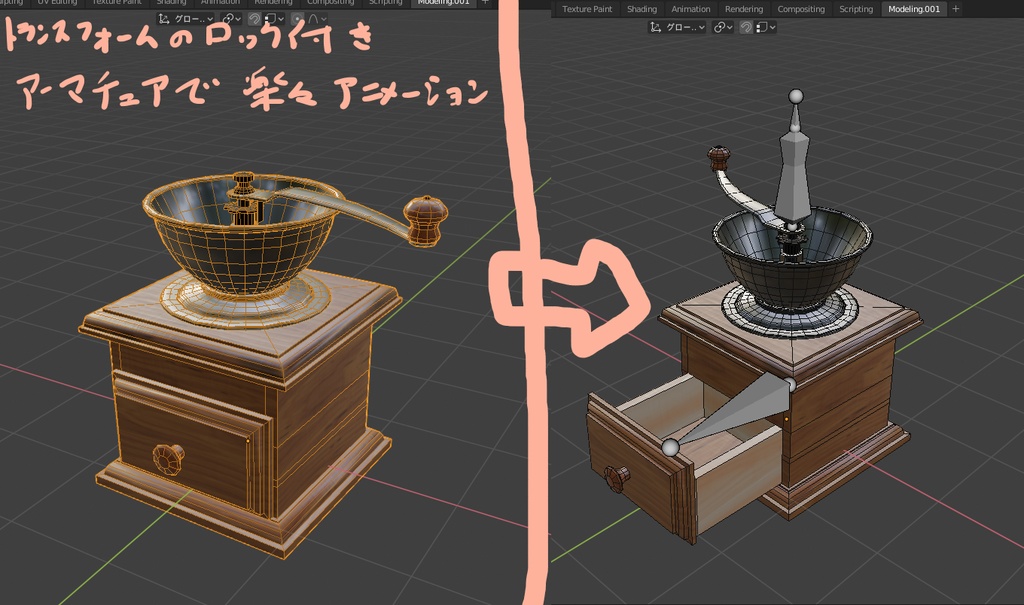The height and width of the screenshot is (605, 1024).
Task: Toggle proportional editing in the left viewport header
Action: 297,17
